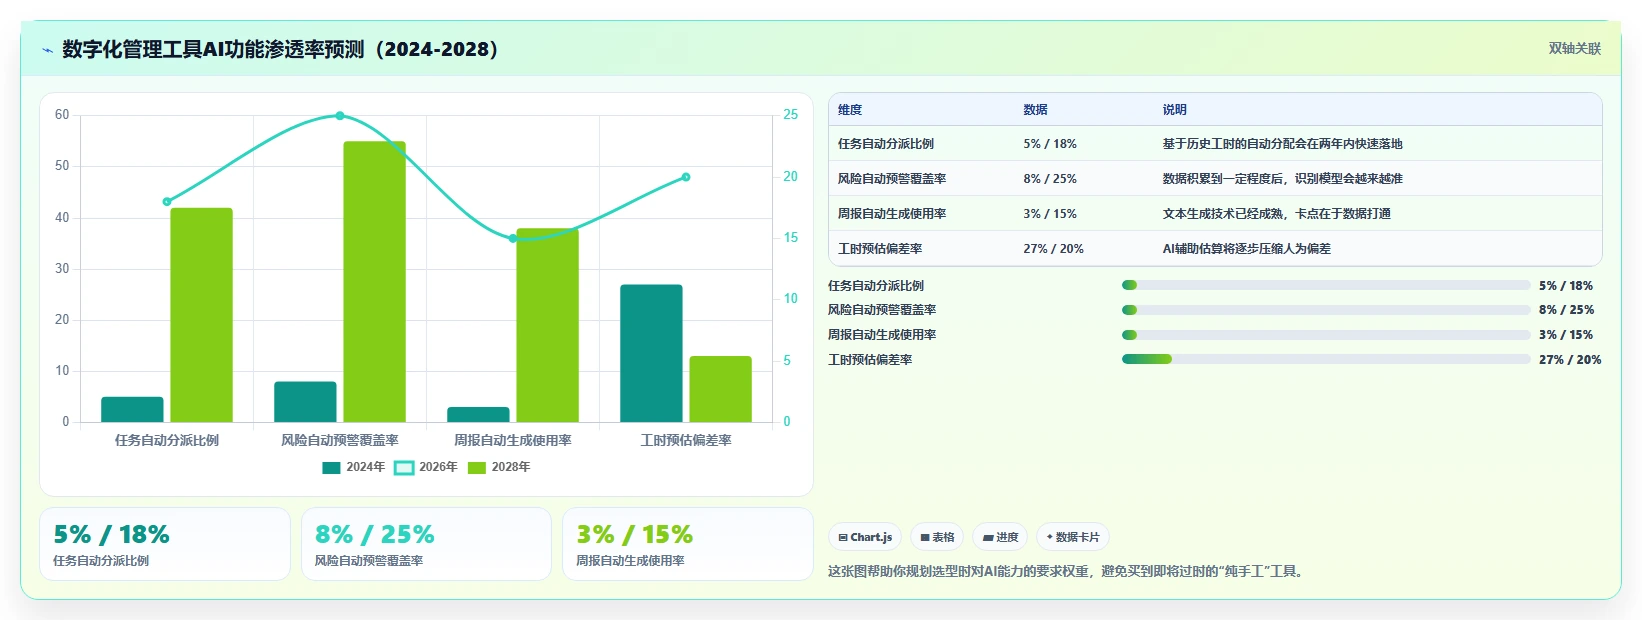Viewport: 1642px width, 620px height.
Task: Click the 2026 line peak point above 风险自动预警覆盖率
Action: [340, 116]
